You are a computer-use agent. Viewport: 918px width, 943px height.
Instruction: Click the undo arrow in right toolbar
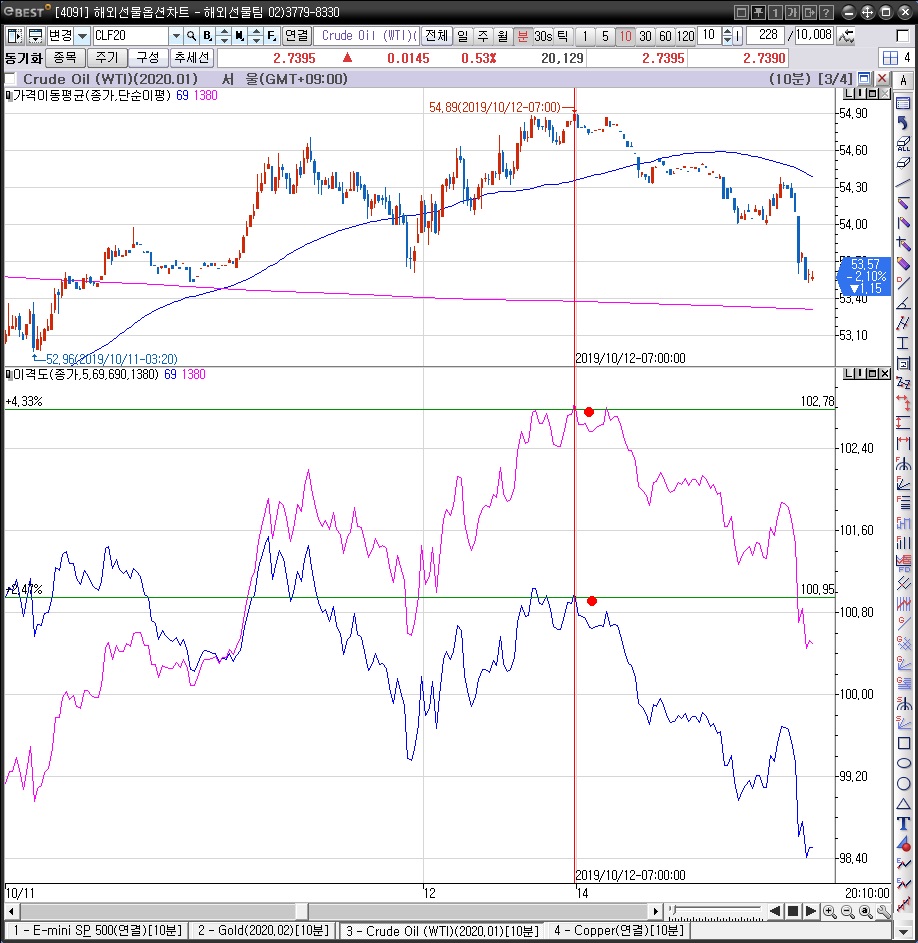tap(904, 122)
